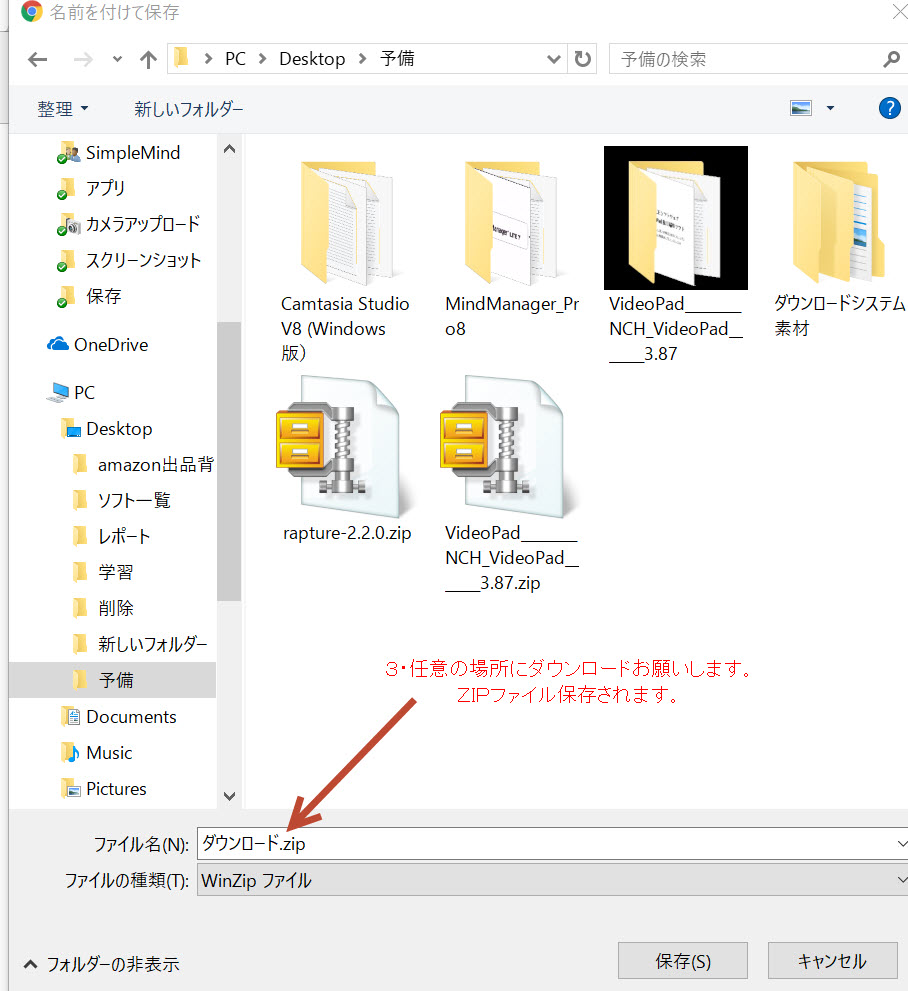Viewport: 908px width, 991px height.
Task: Select the VideoPad 3.87.zip archive icon
Action: coord(510,446)
